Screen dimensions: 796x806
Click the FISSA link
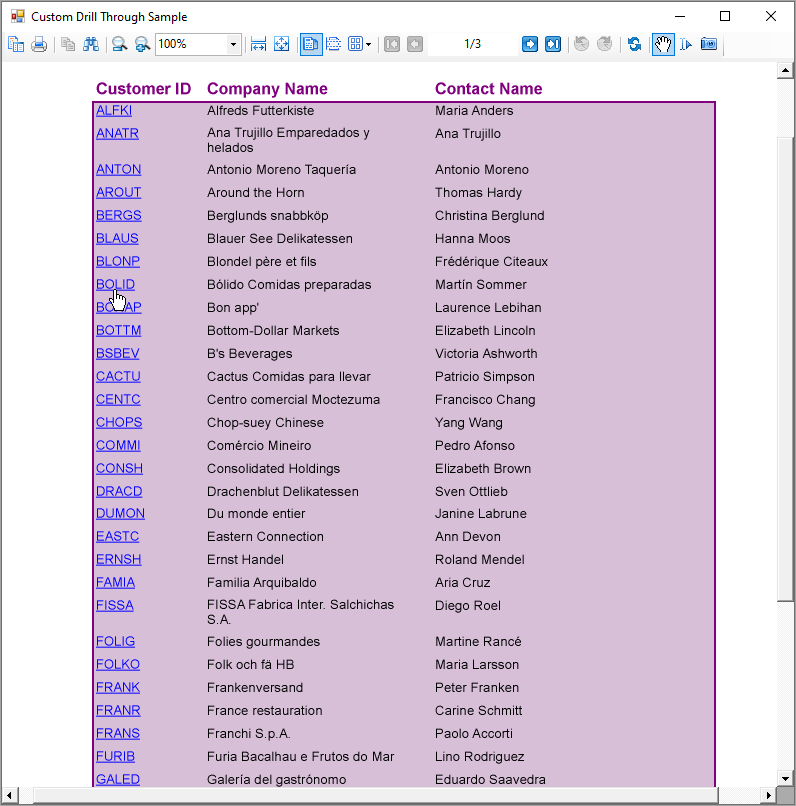click(115, 606)
